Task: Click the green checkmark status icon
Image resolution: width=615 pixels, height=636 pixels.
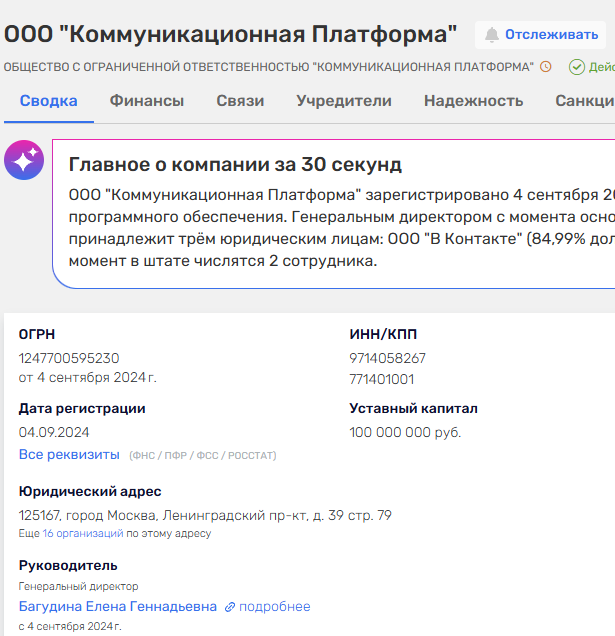Action: pos(576,67)
